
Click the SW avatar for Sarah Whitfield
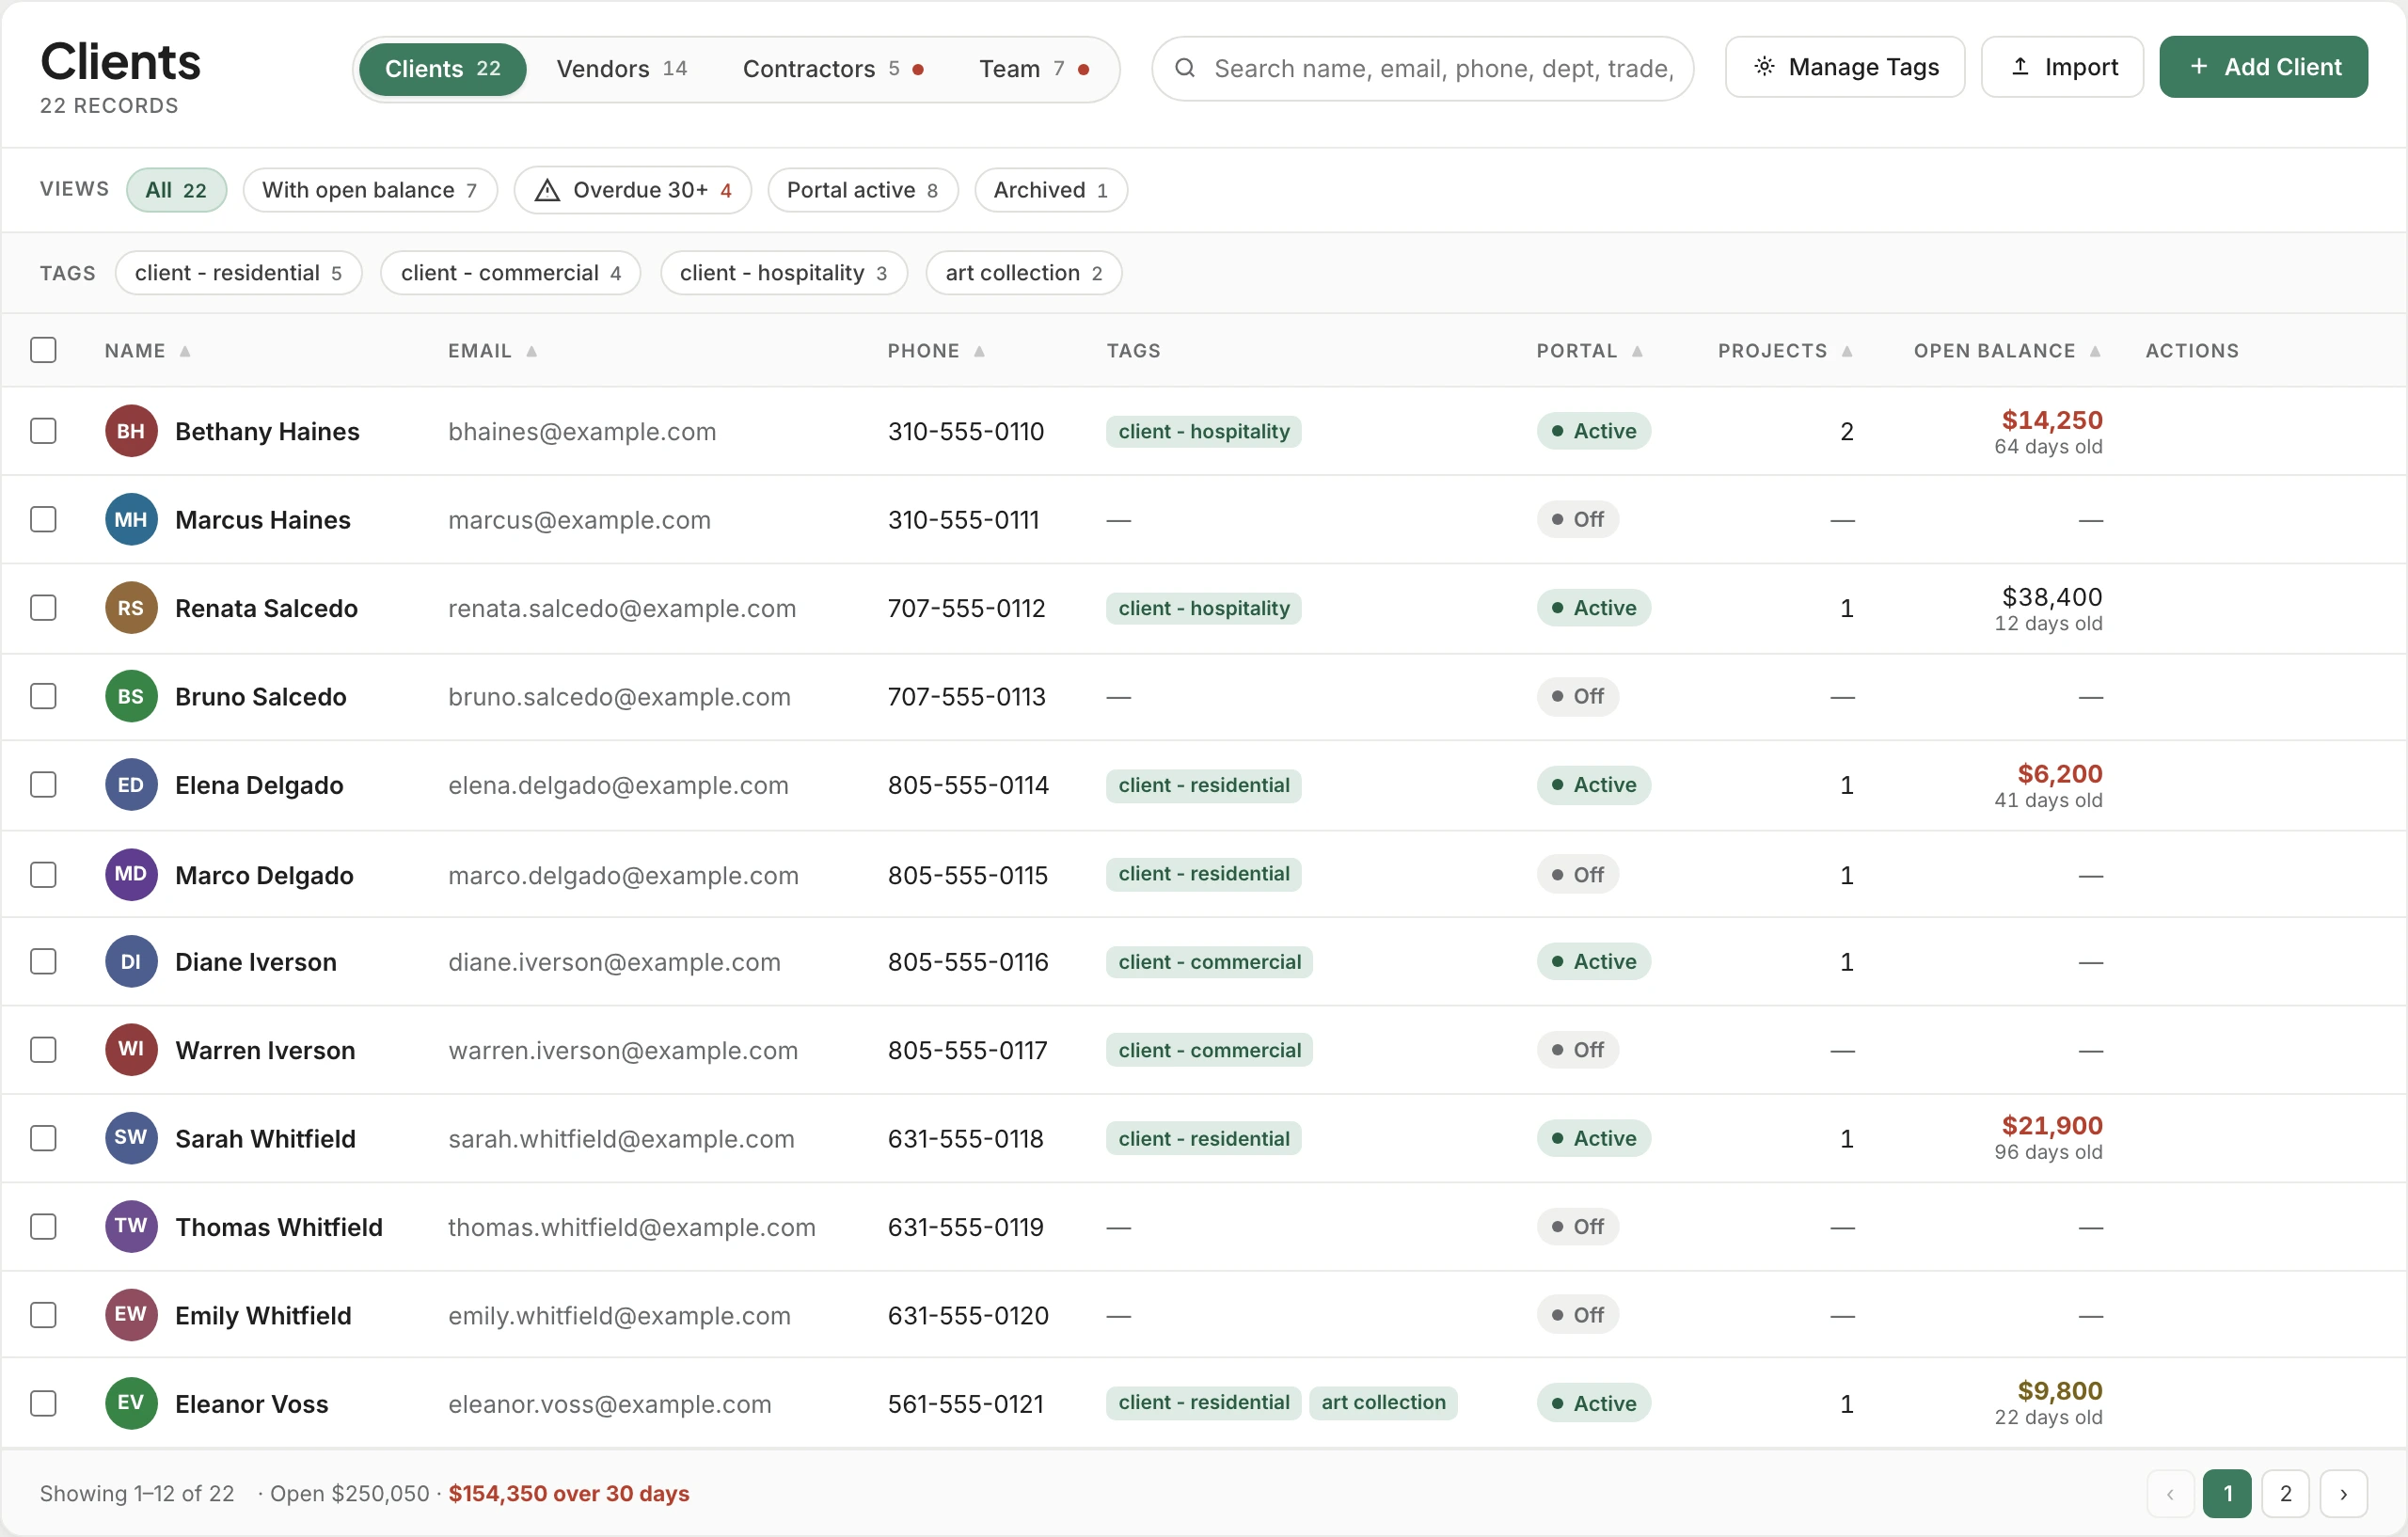pyautogui.click(x=131, y=1138)
